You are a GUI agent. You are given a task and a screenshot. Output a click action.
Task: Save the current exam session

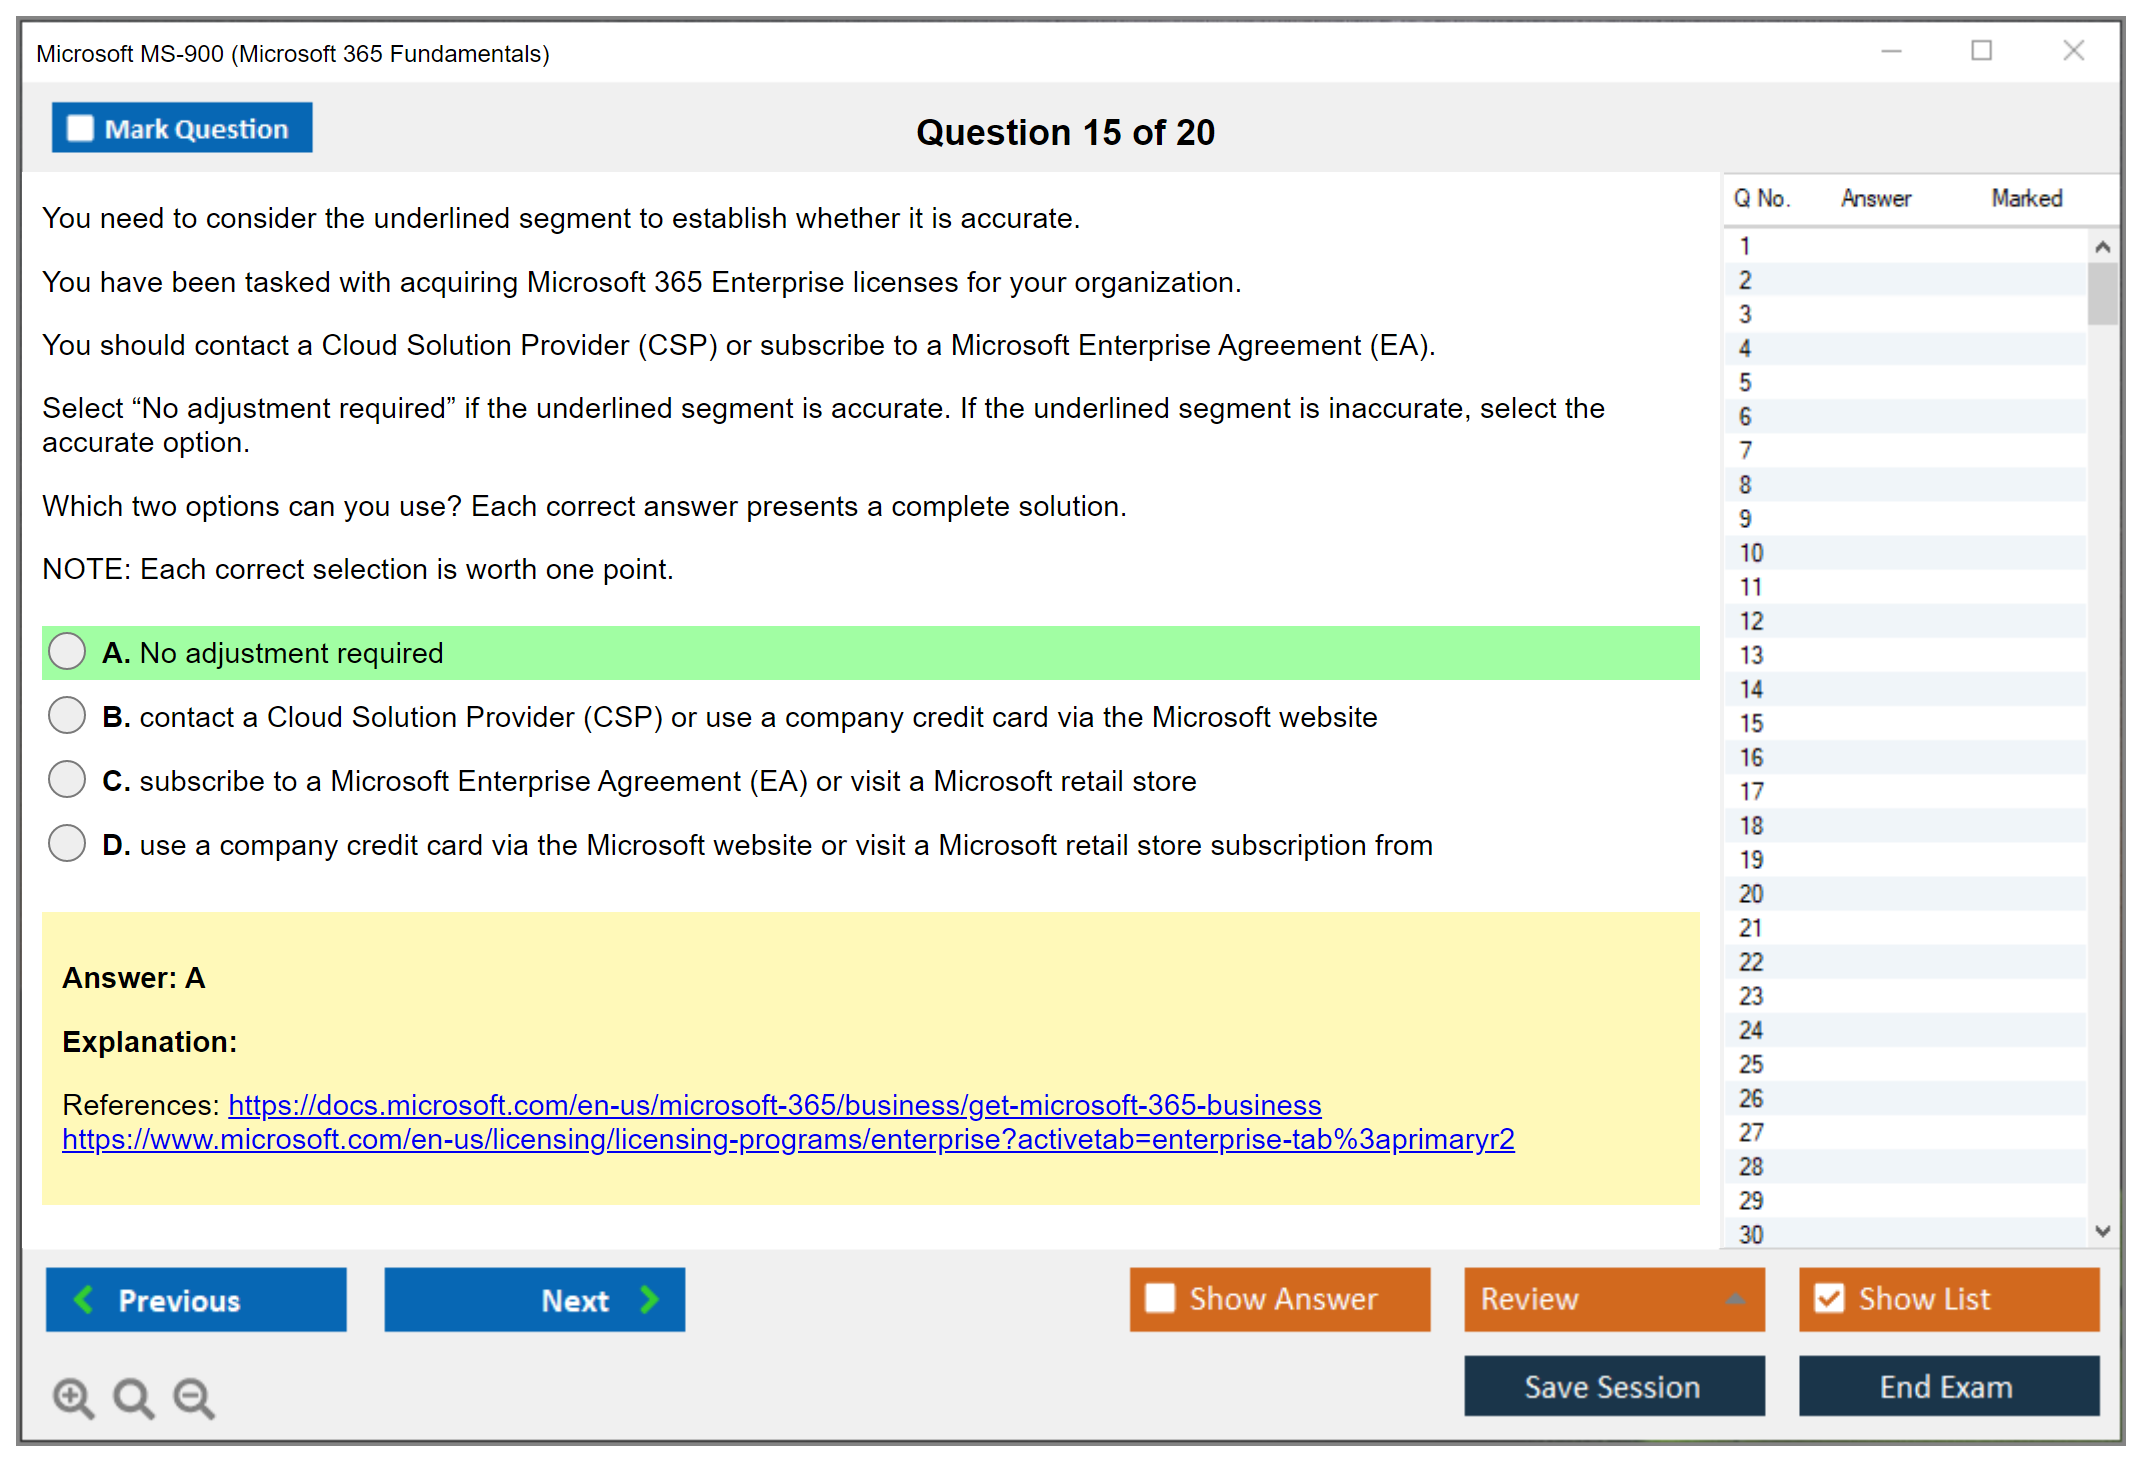pos(1613,1386)
